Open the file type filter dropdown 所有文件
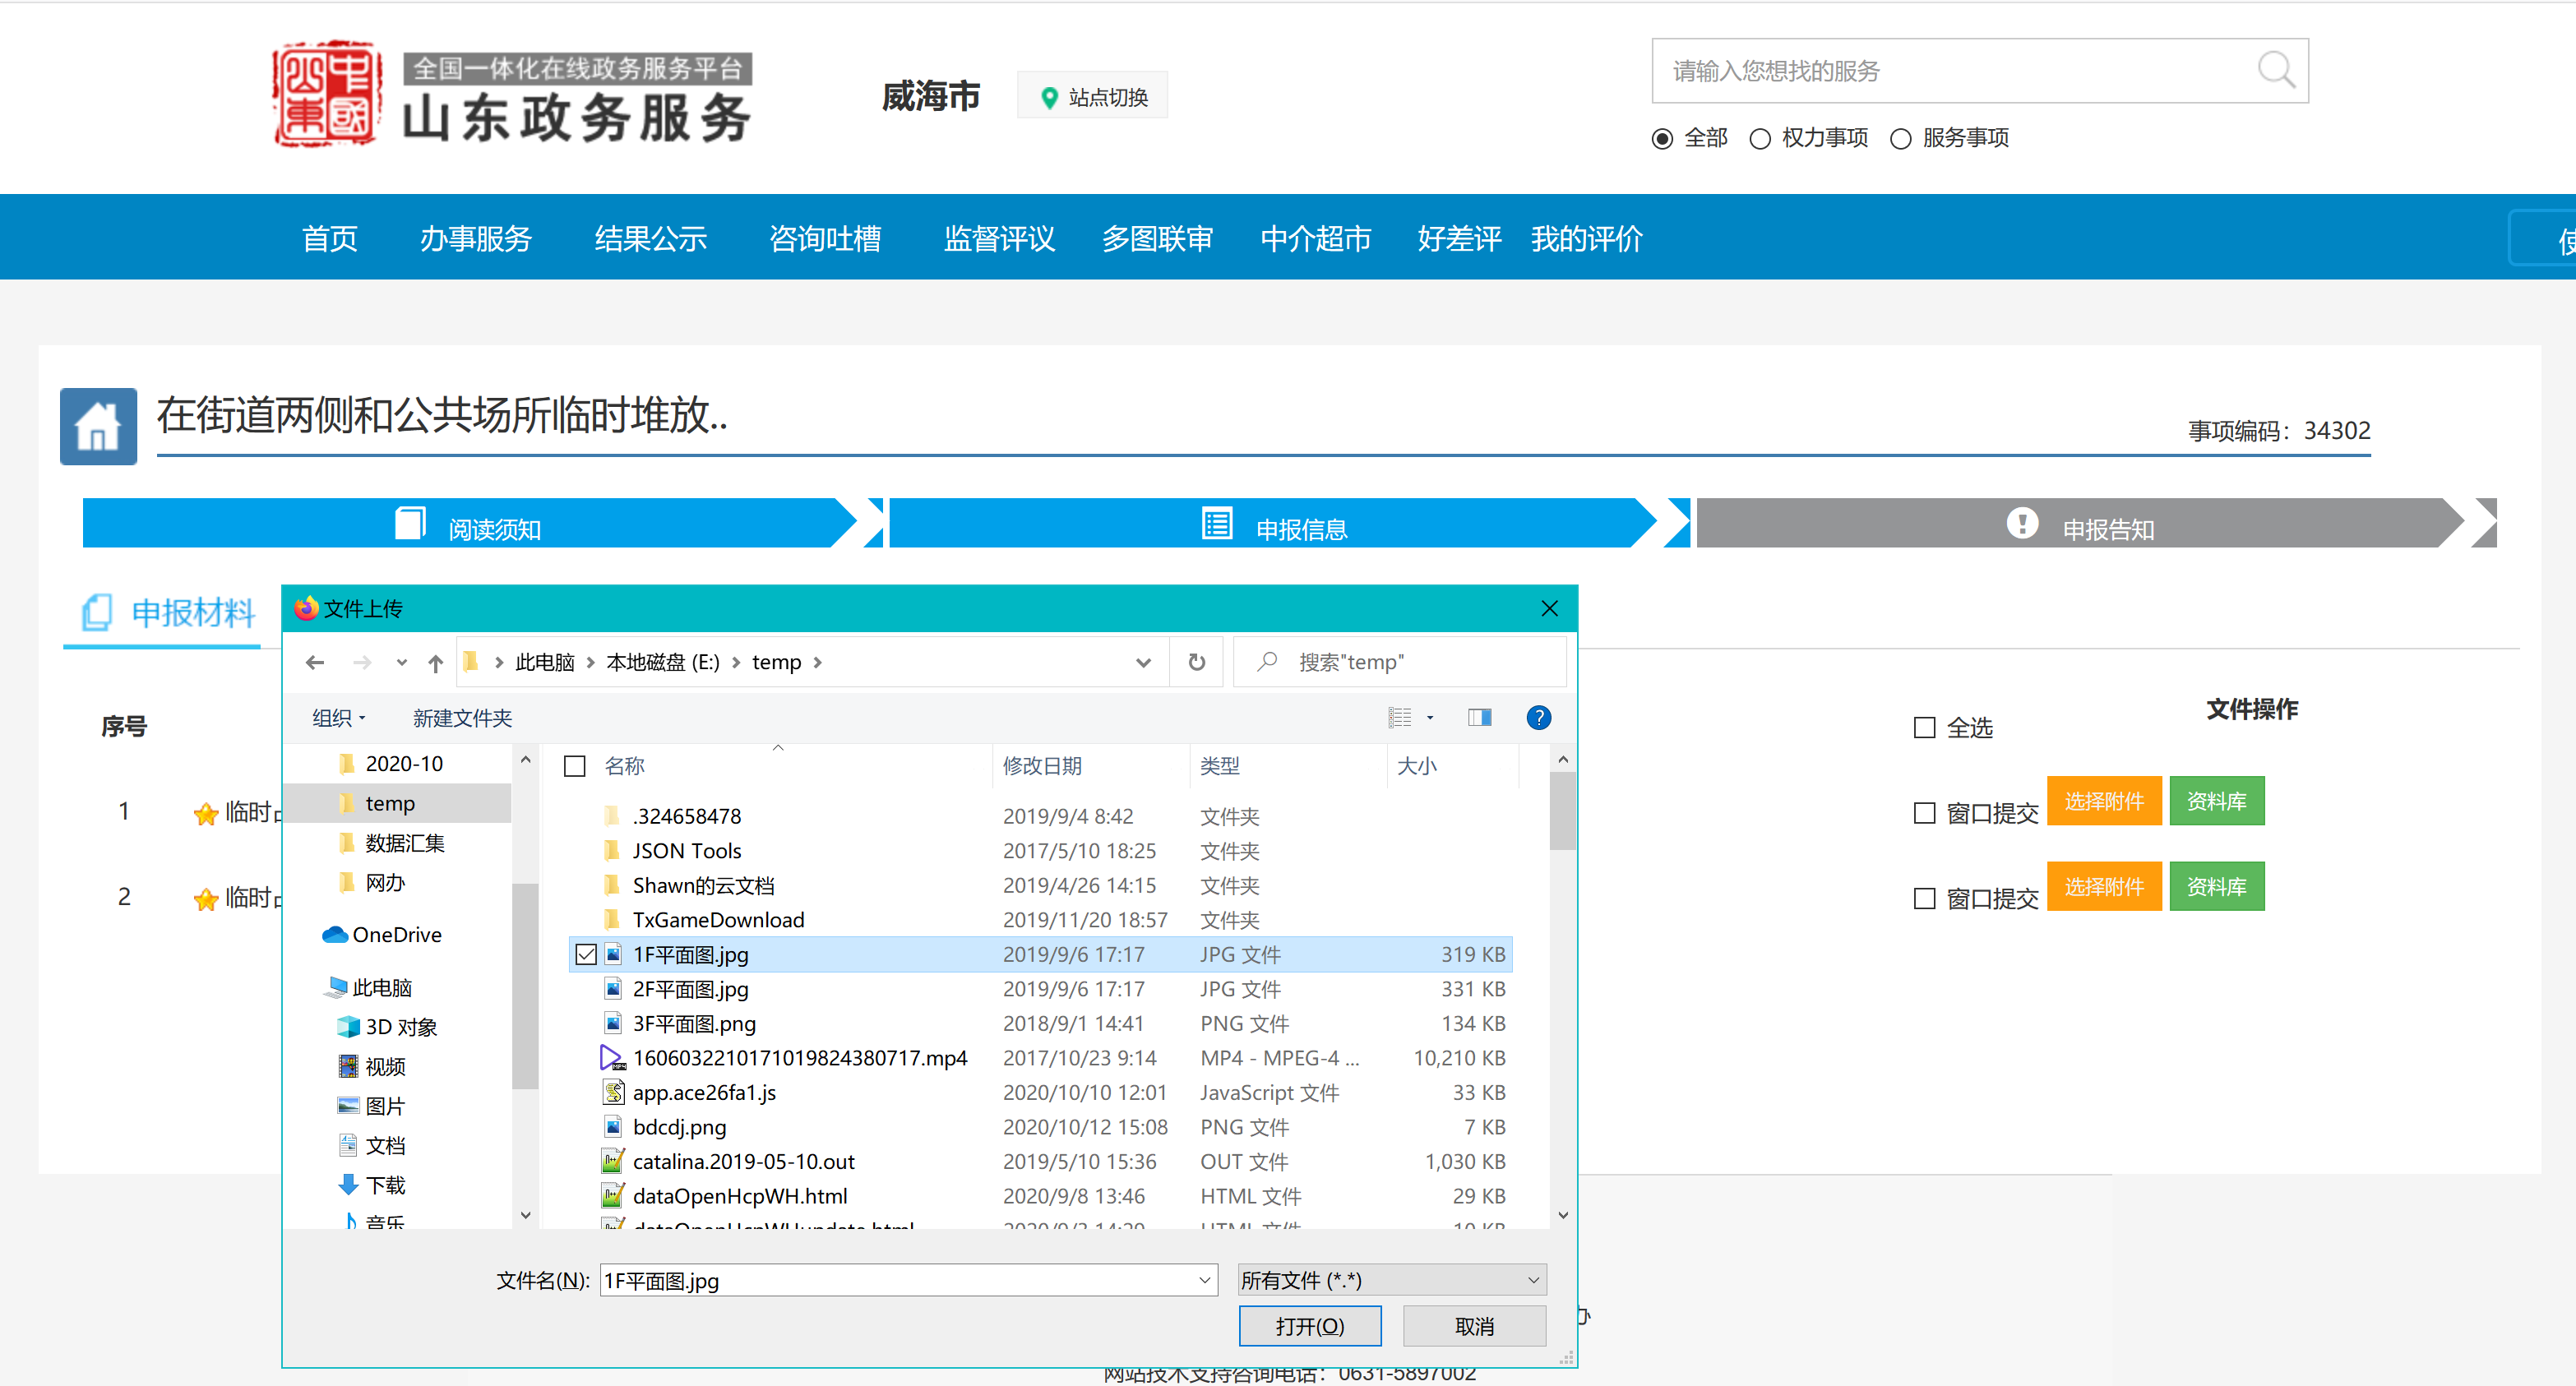The image size is (2576, 1386). [x=1391, y=1280]
